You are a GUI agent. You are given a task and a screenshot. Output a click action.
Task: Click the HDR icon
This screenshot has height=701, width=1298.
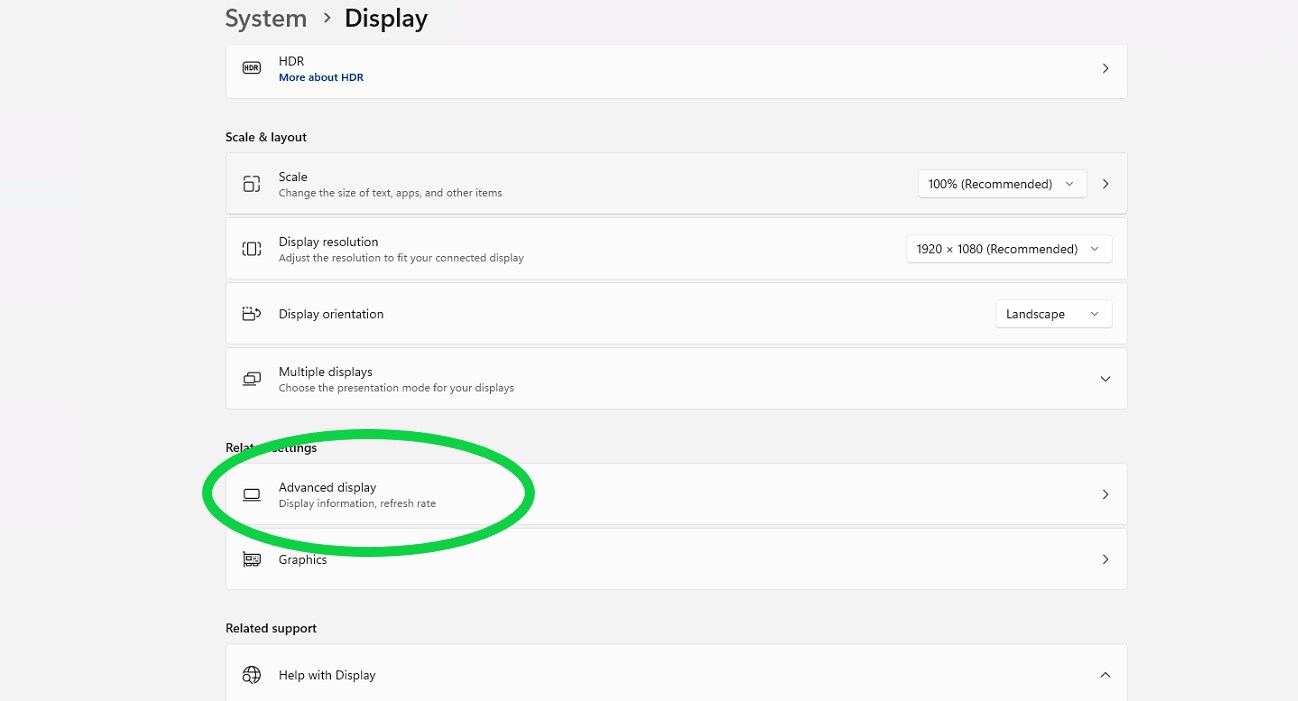[x=251, y=68]
